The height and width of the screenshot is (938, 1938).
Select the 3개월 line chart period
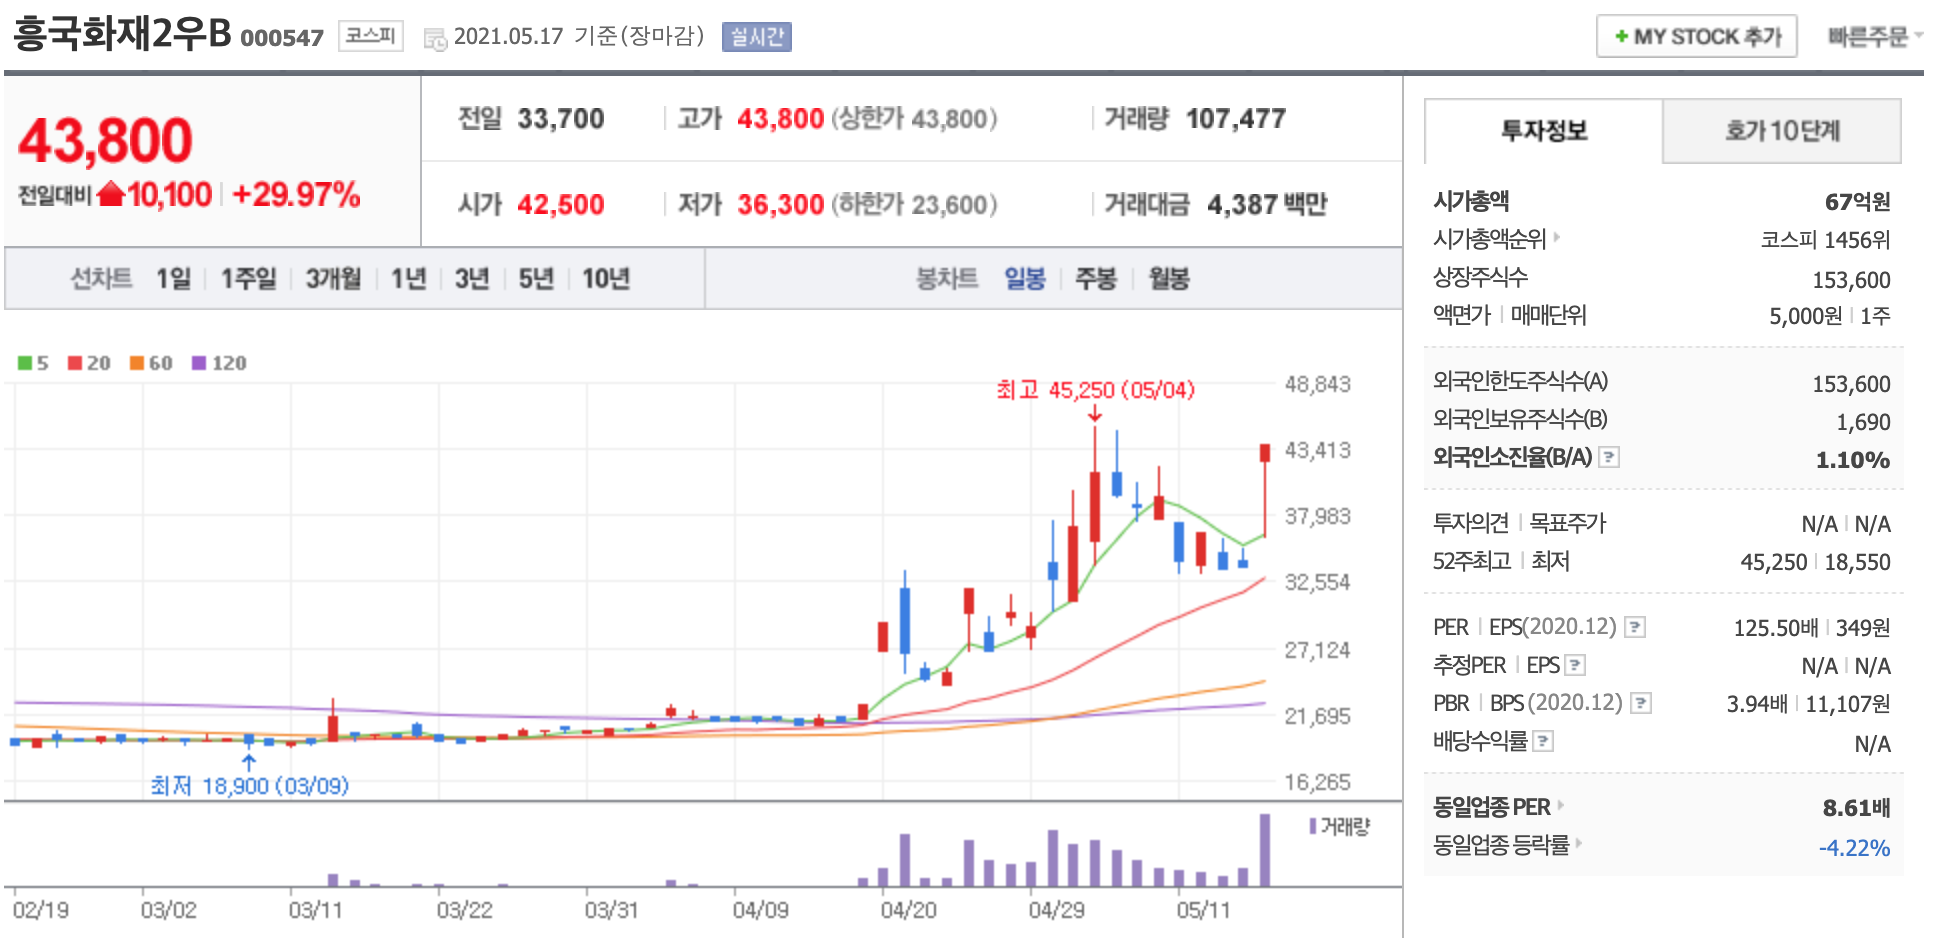tap(333, 278)
